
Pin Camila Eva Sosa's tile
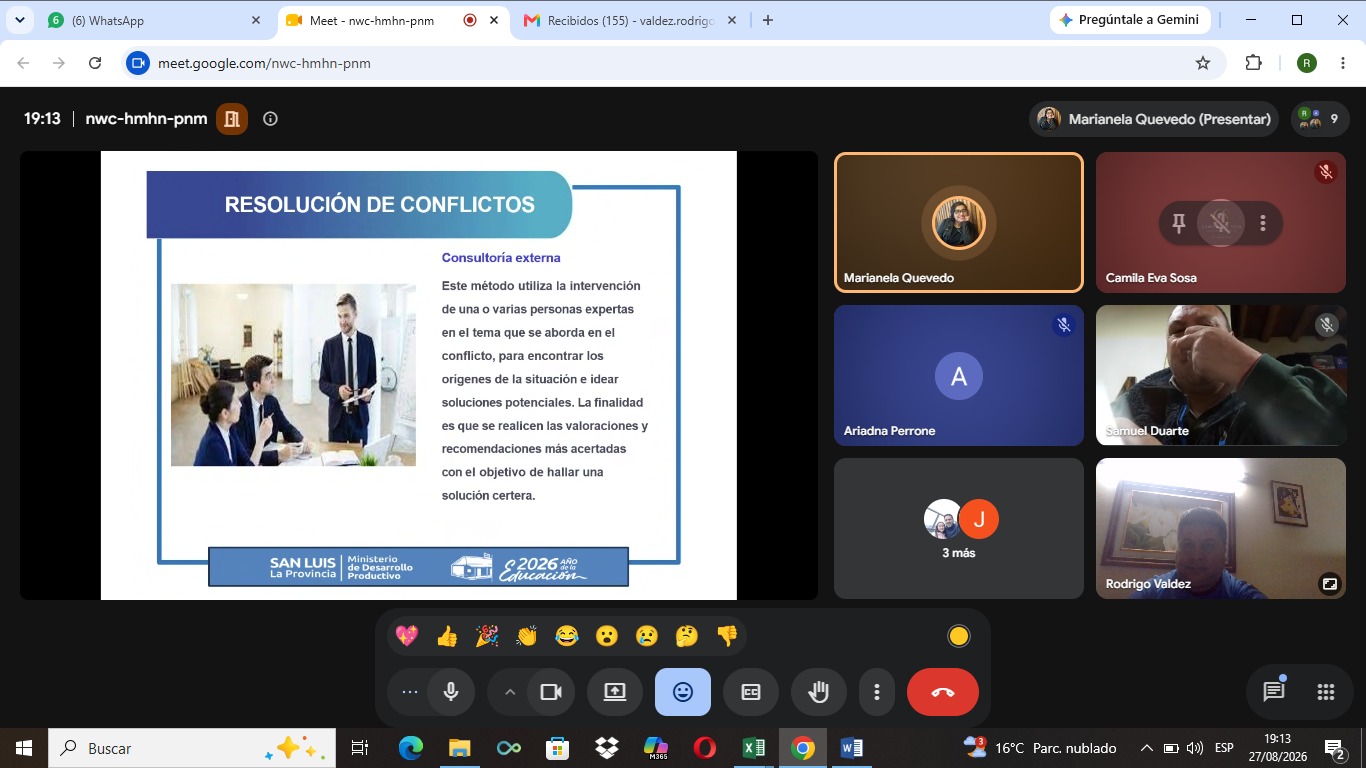coord(1178,223)
